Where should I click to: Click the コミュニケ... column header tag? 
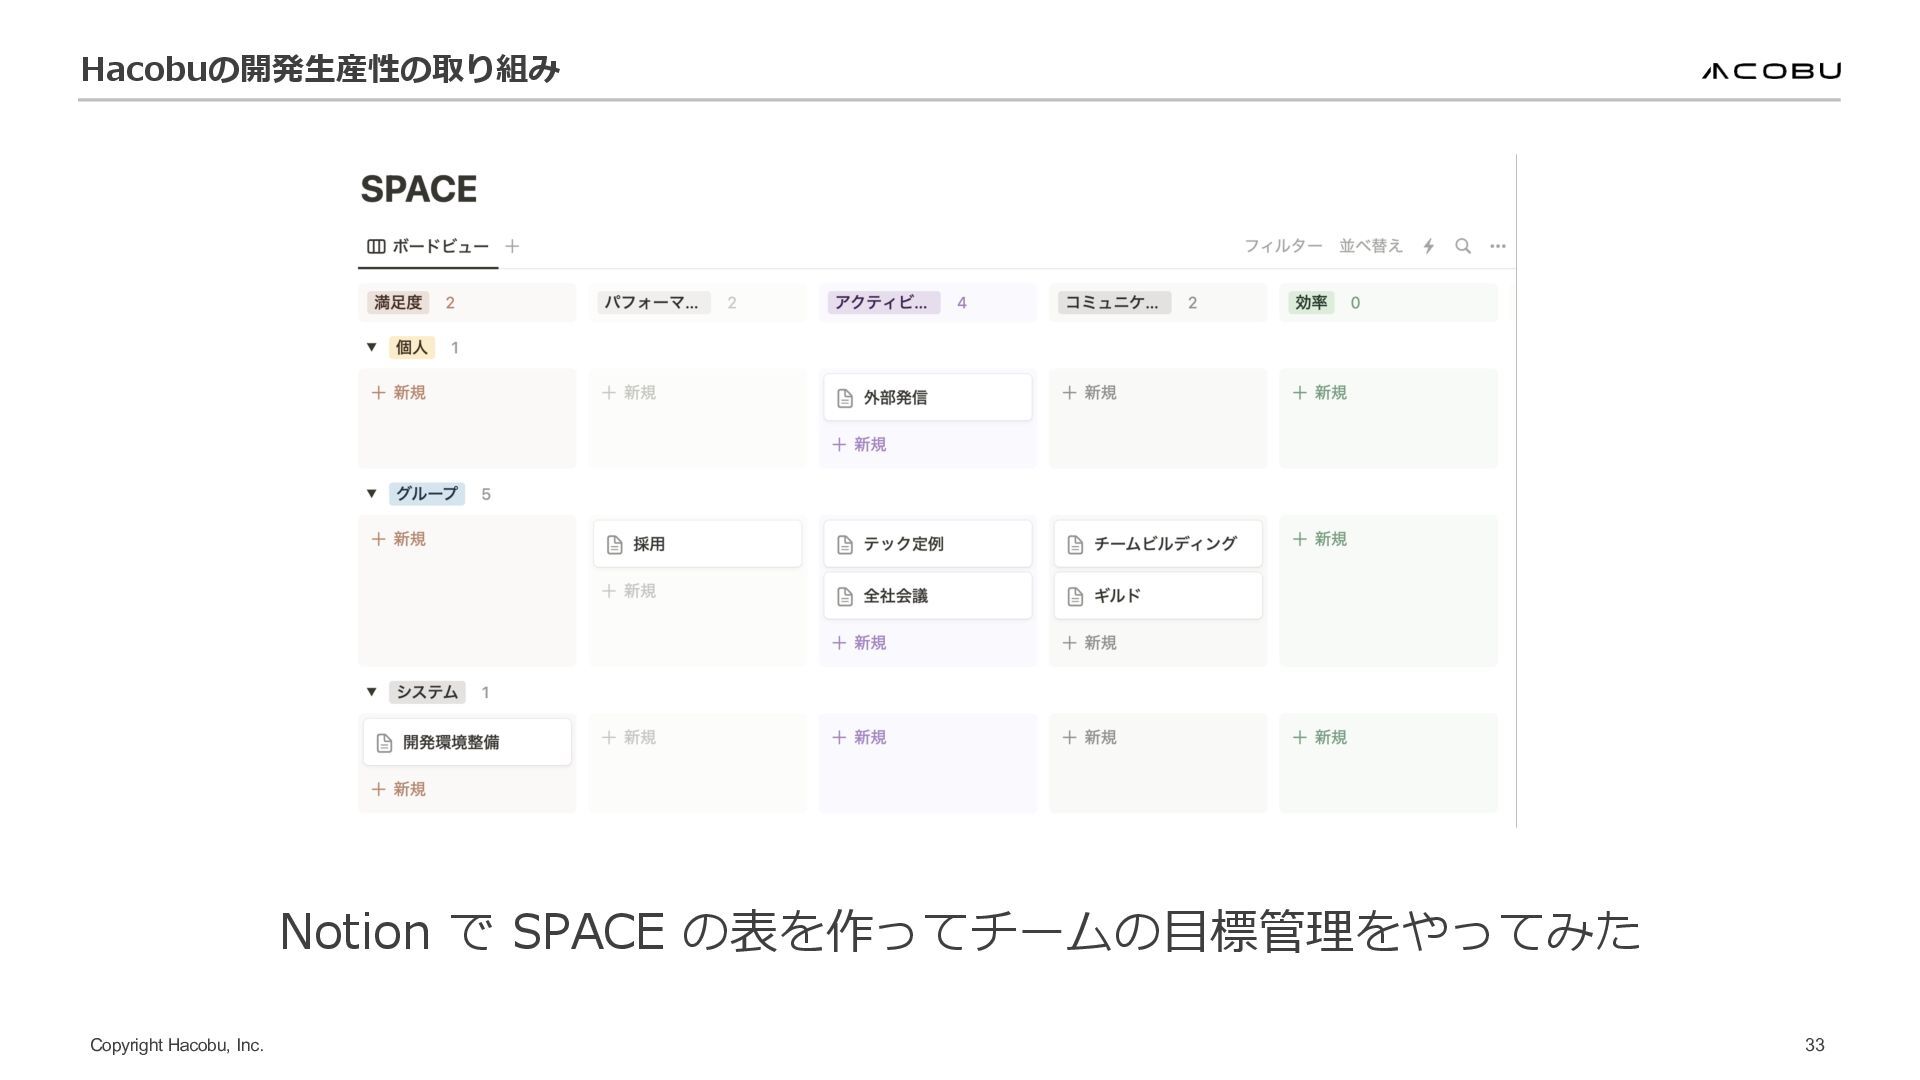pos(1112,303)
